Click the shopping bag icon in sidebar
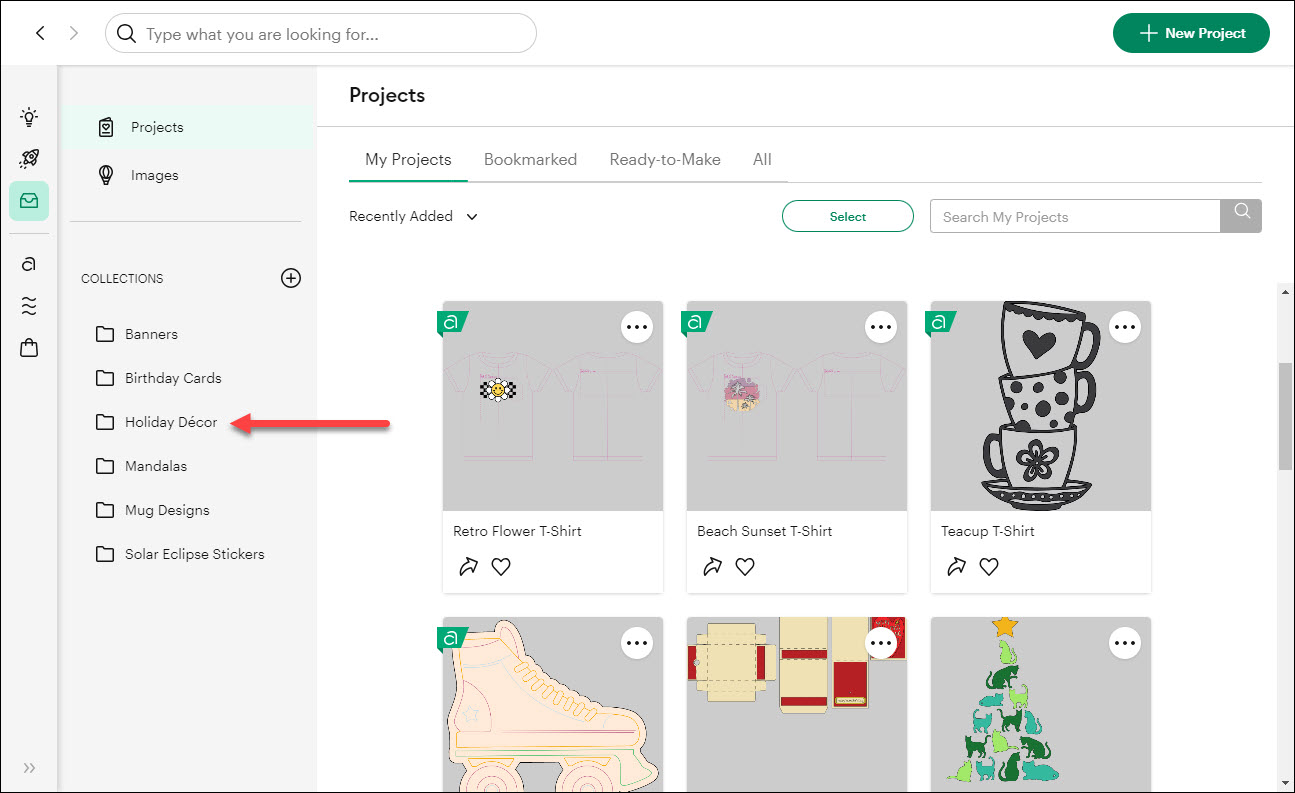The height and width of the screenshot is (793, 1295). (29, 348)
